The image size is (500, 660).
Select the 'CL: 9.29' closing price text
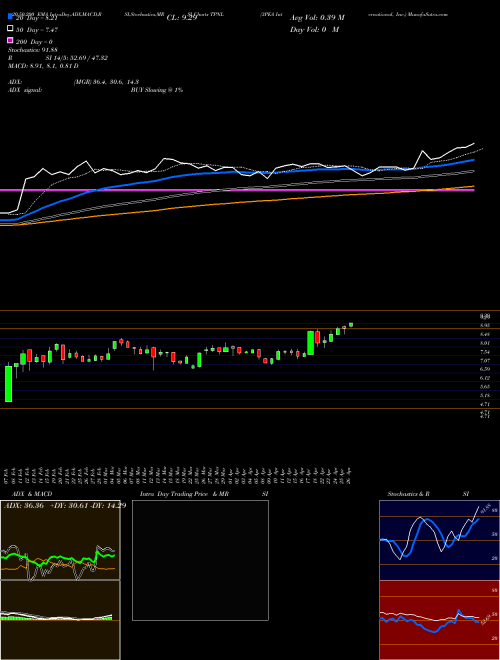(182, 18)
